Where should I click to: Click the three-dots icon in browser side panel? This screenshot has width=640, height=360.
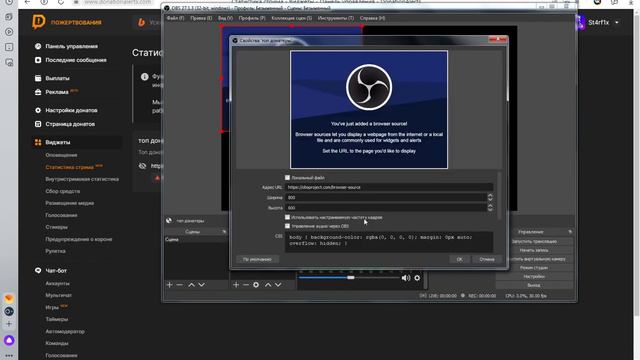(x=9, y=356)
